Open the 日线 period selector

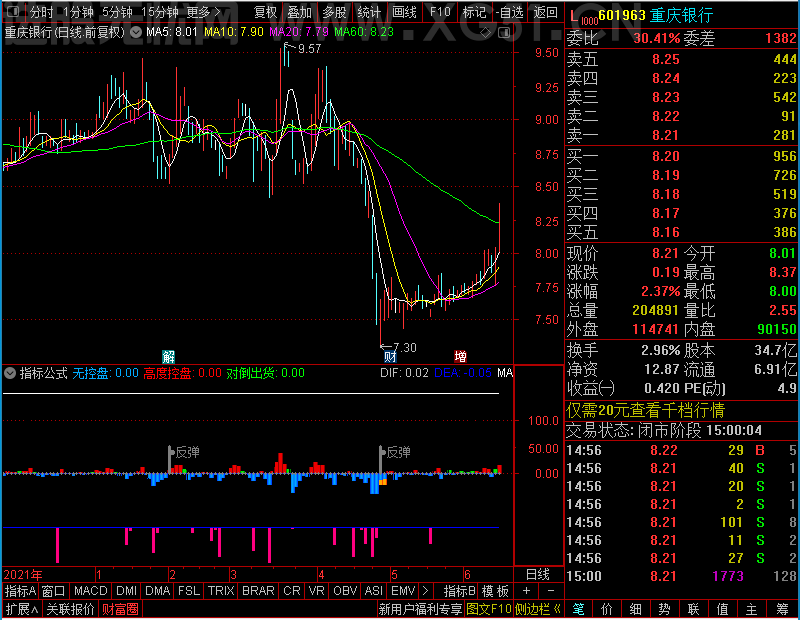(x=538, y=575)
